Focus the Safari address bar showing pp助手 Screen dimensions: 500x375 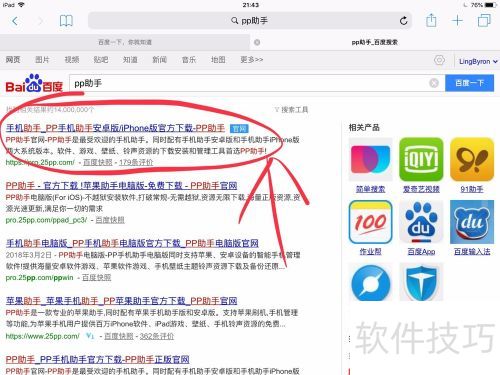click(250, 21)
